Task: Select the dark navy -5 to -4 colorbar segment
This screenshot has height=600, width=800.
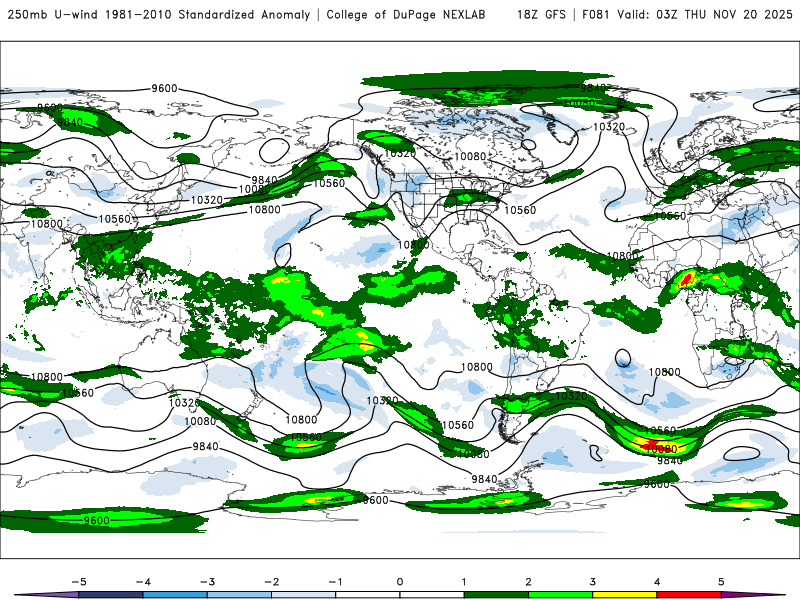Action: pos(111,595)
